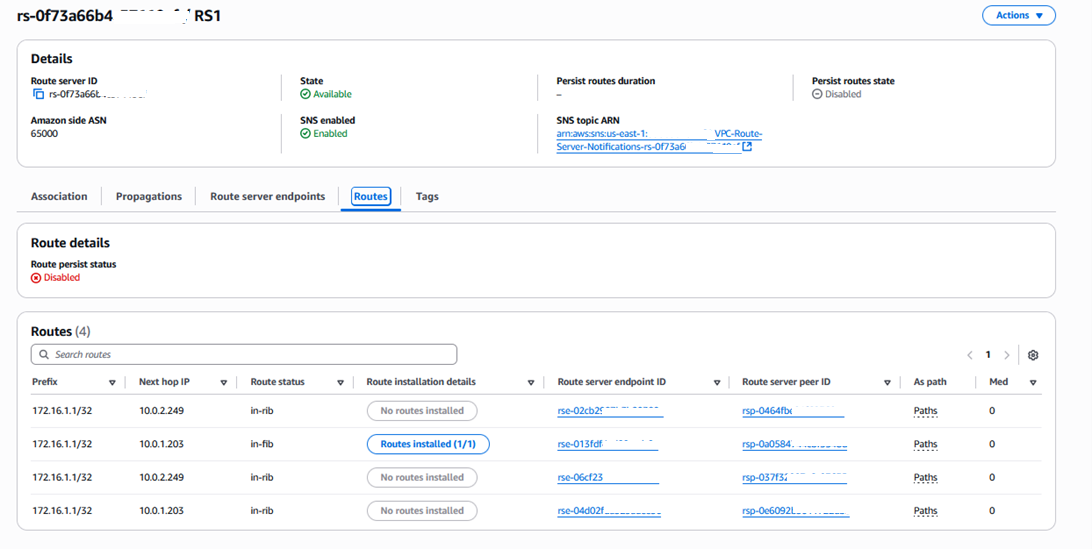
Task: Select the Routes tab
Action: click(370, 196)
